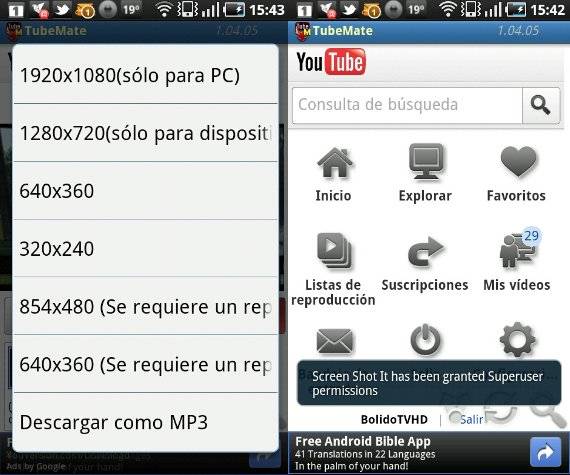Image resolution: width=570 pixels, height=475 pixels.
Task: Tap the battery icon in right status bar
Action: (515, 10)
